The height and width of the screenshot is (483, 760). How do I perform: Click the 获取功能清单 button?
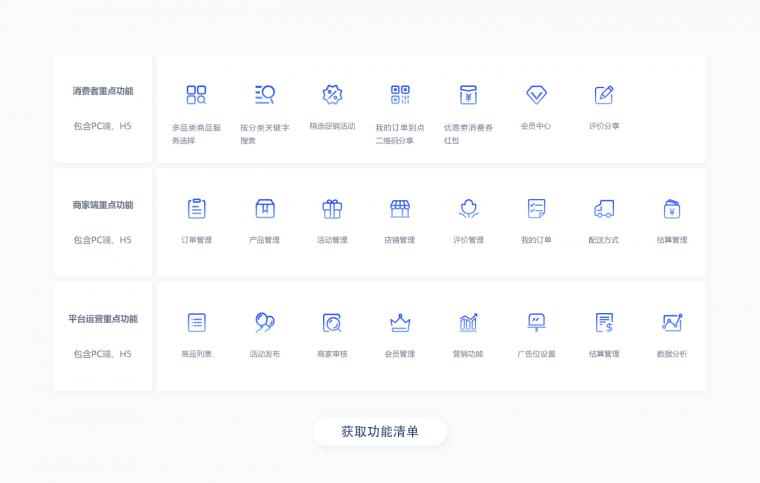click(x=379, y=432)
